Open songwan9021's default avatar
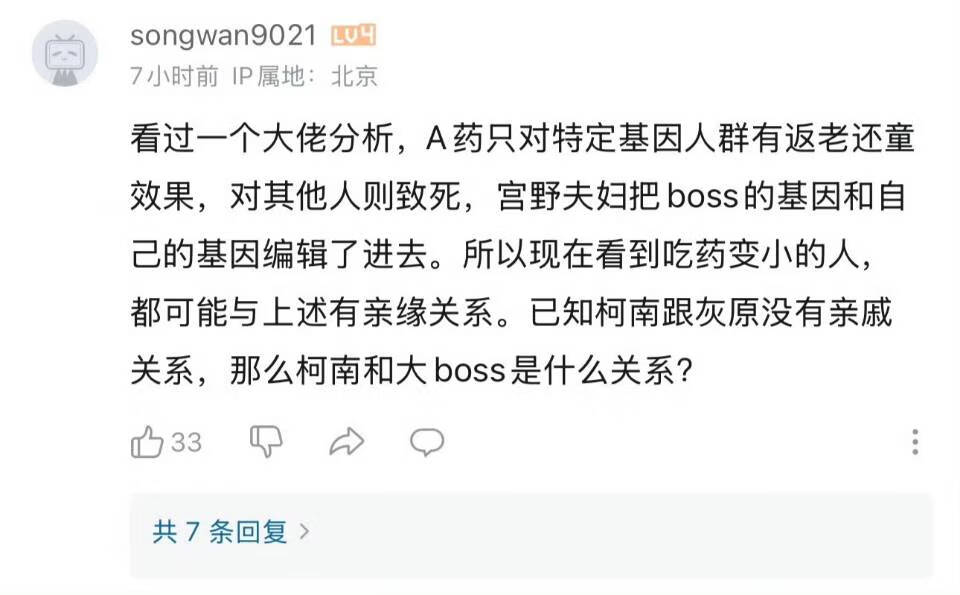960x595 pixels. point(65,54)
